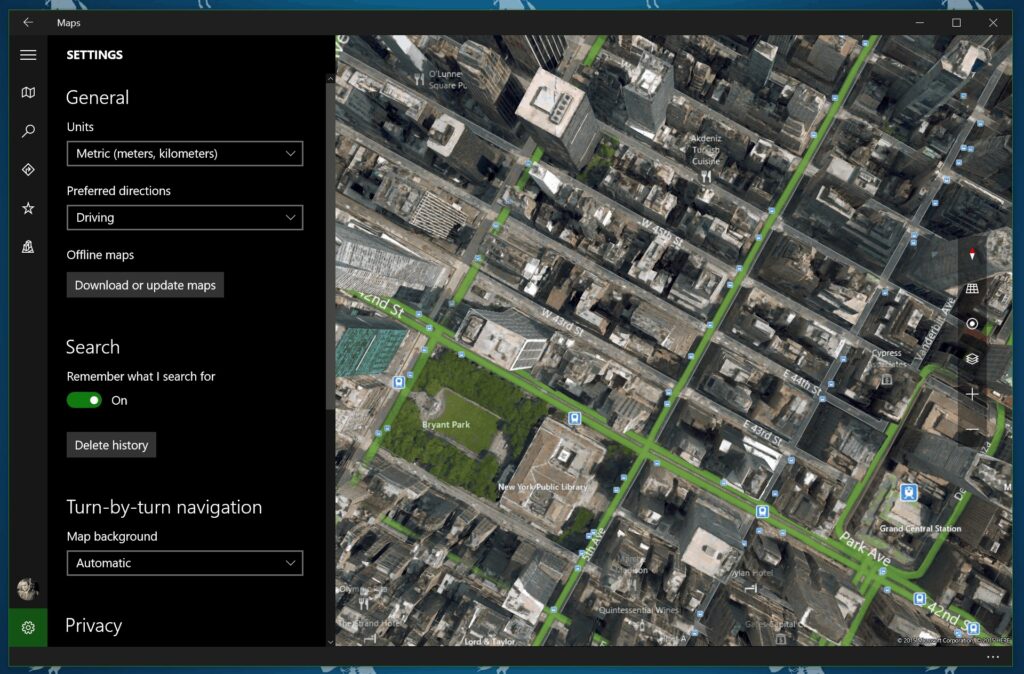Click the General section heading

tap(97, 97)
